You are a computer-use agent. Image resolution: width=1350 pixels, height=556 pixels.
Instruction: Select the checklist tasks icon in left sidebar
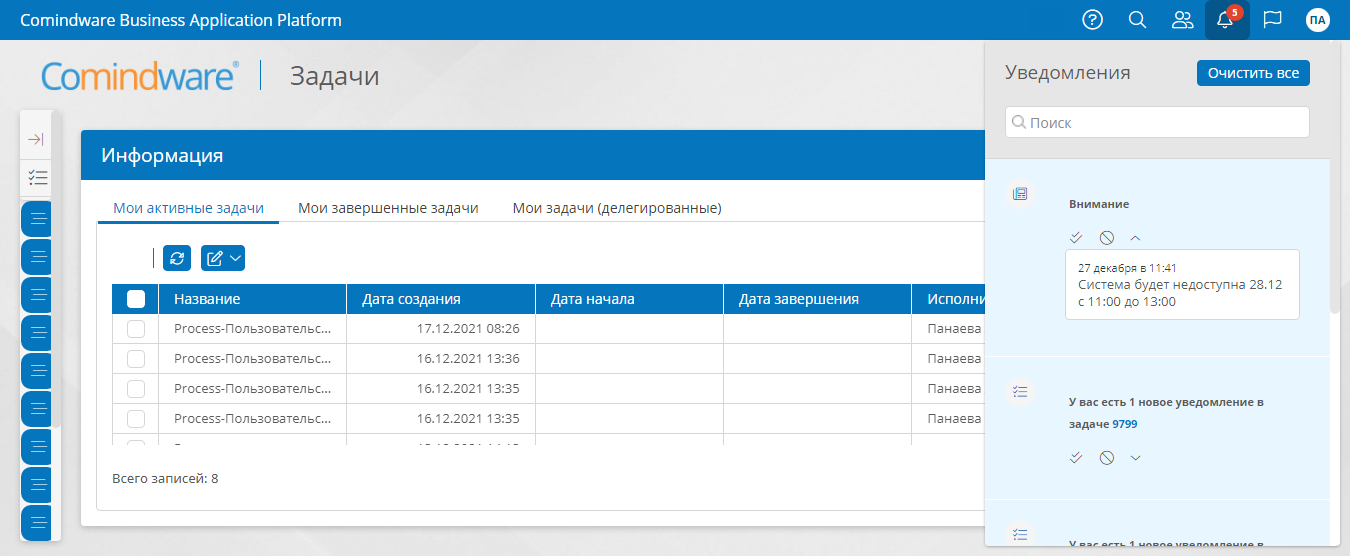point(37,178)
